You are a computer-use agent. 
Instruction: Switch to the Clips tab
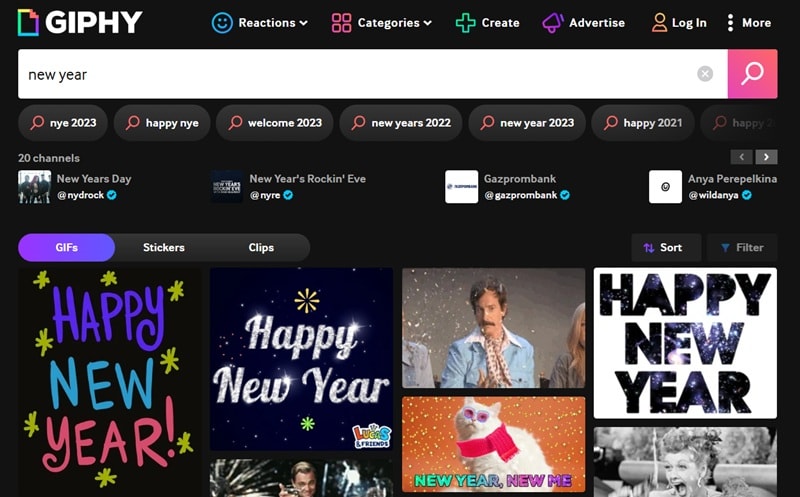(261, 247)
